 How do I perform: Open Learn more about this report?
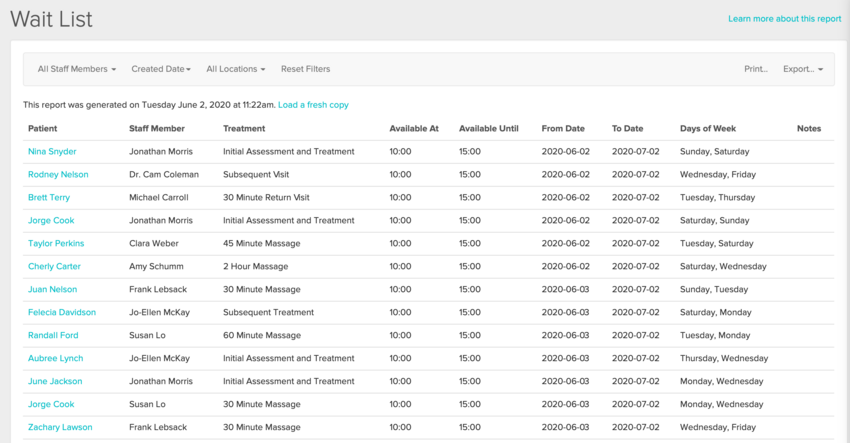784,19
